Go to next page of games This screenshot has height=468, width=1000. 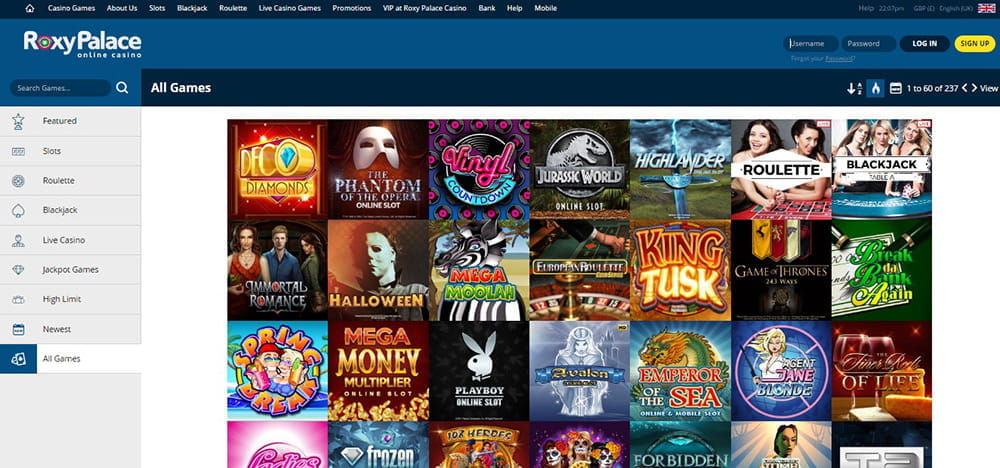point(974,88)
